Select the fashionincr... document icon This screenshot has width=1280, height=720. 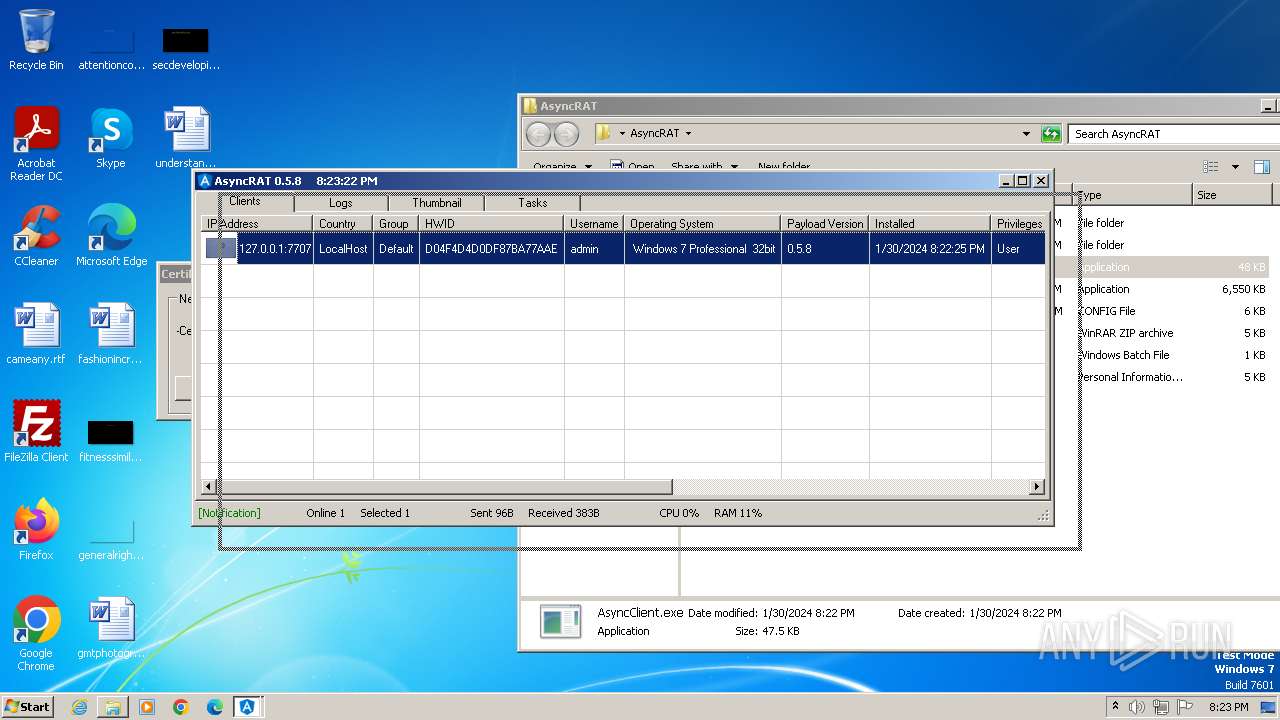111,334
